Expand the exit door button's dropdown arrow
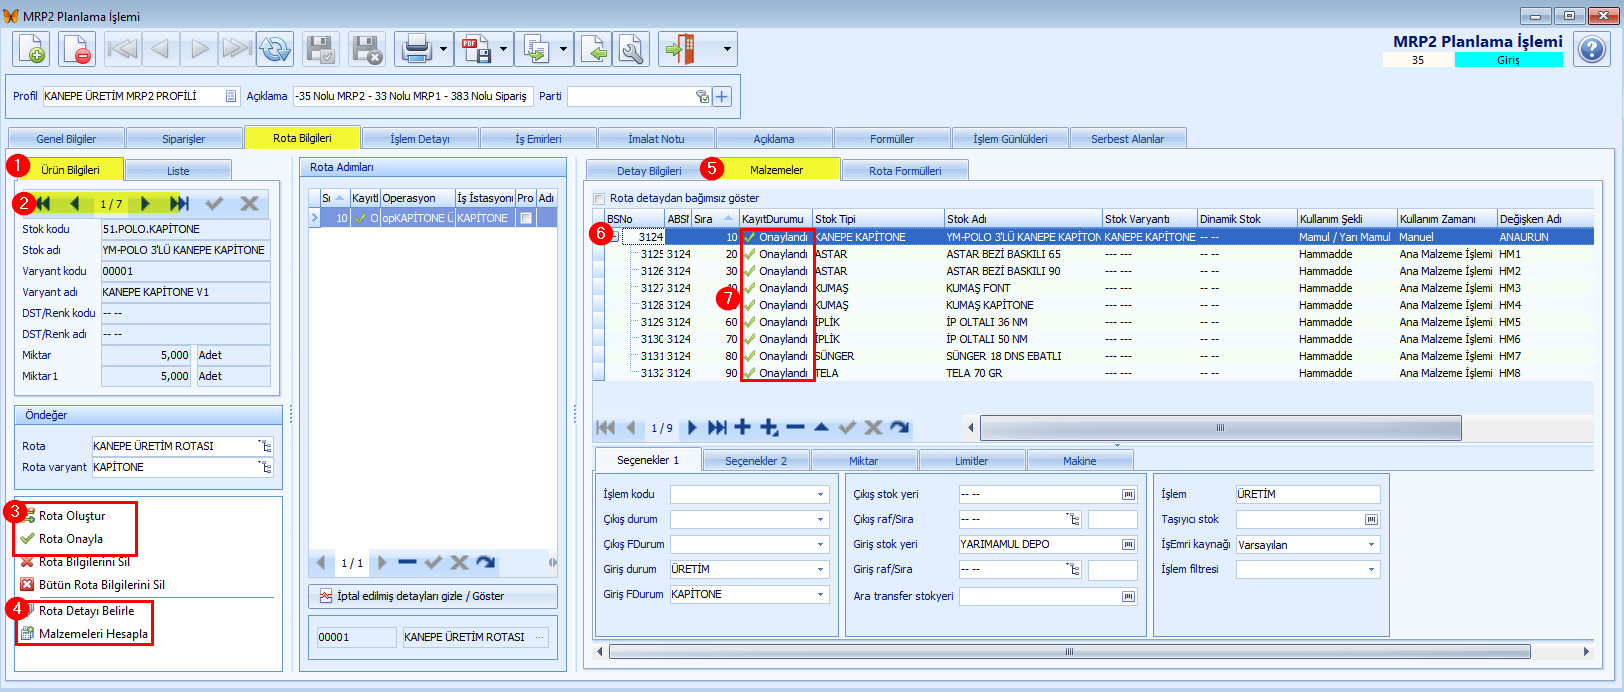 727,49
